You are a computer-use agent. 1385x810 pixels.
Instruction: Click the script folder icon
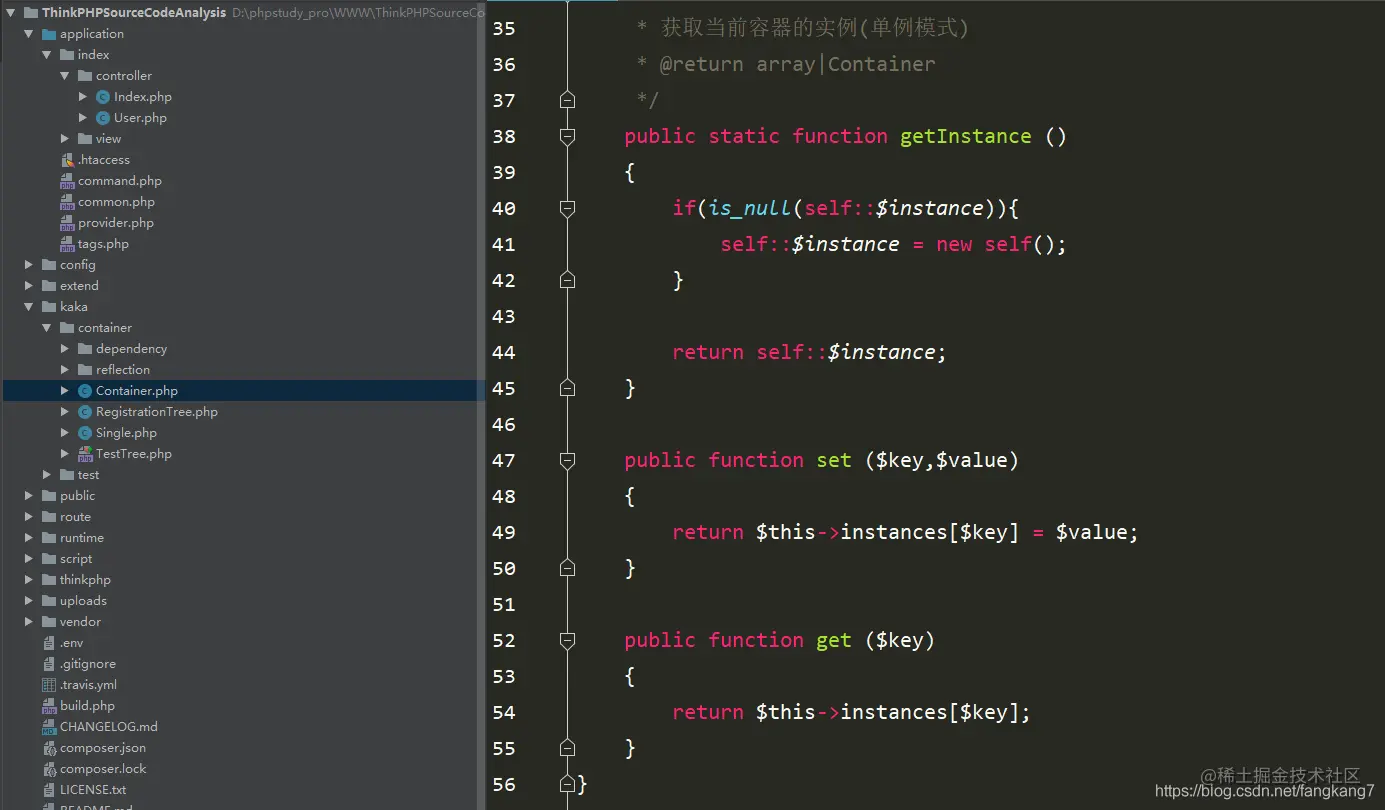coord(49,559)
